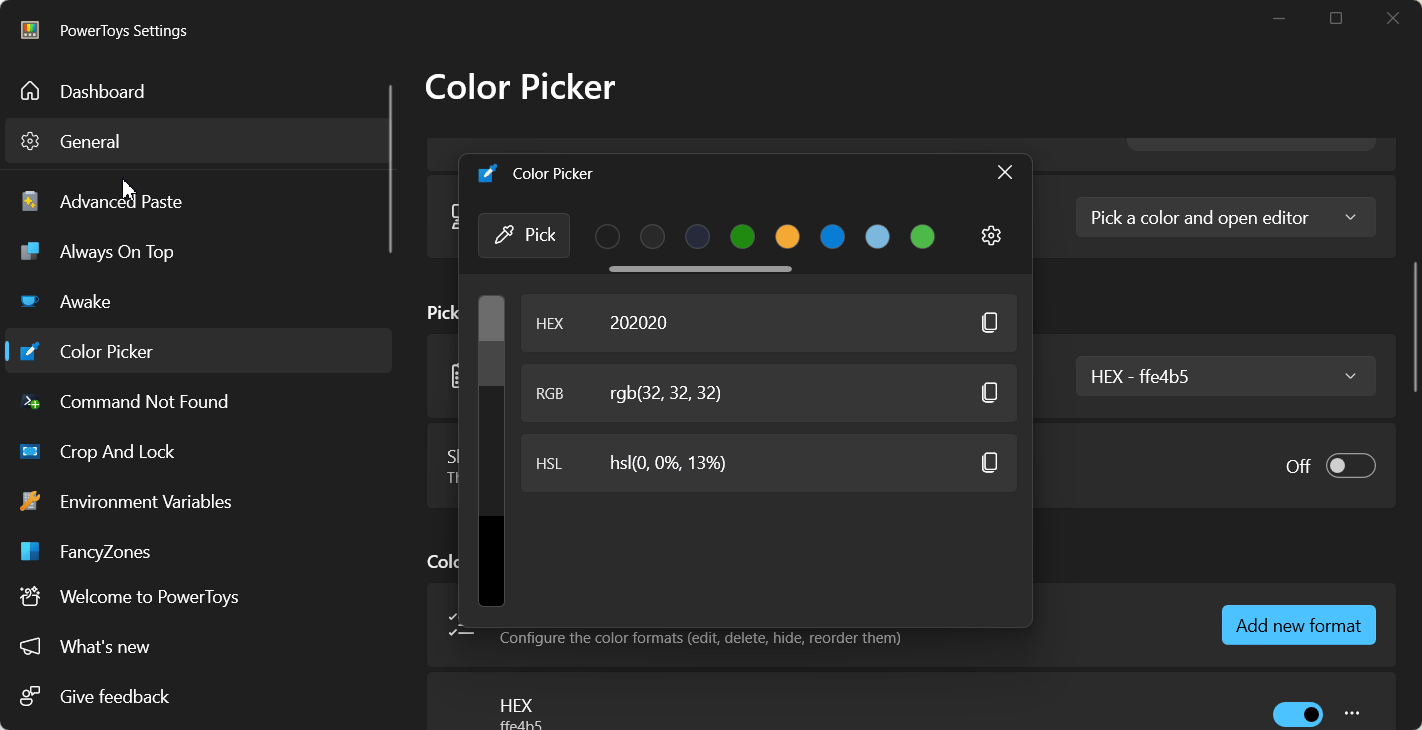Click the PowerToys app icon in title bar
The width and height of the screenshot is (1422, 730).
30,30
